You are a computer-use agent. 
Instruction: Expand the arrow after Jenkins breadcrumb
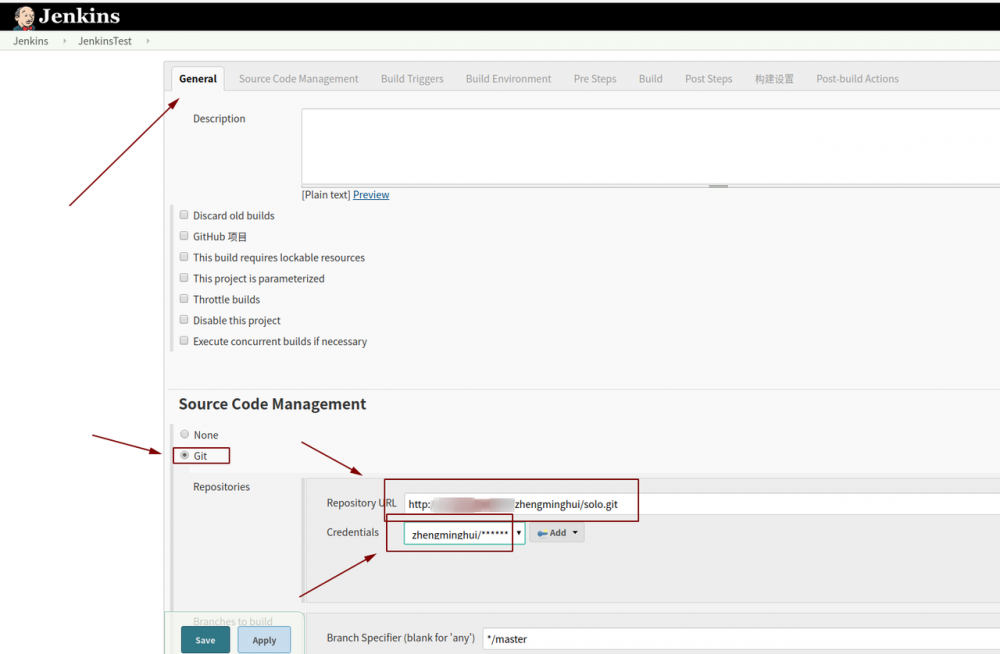[64, 41]
